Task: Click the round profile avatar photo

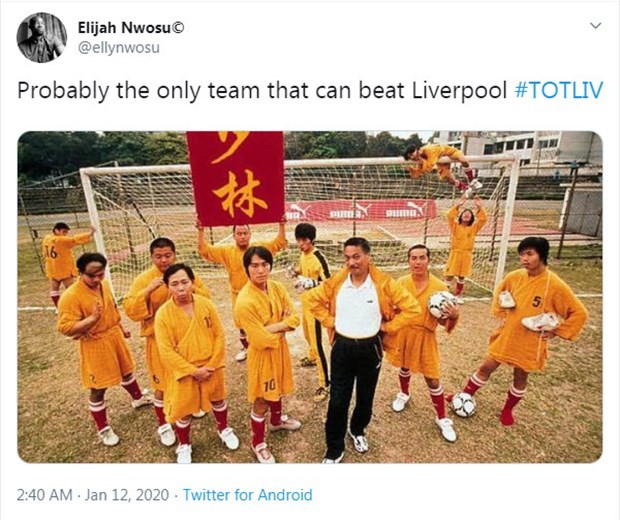Action: tap(42, 38)
